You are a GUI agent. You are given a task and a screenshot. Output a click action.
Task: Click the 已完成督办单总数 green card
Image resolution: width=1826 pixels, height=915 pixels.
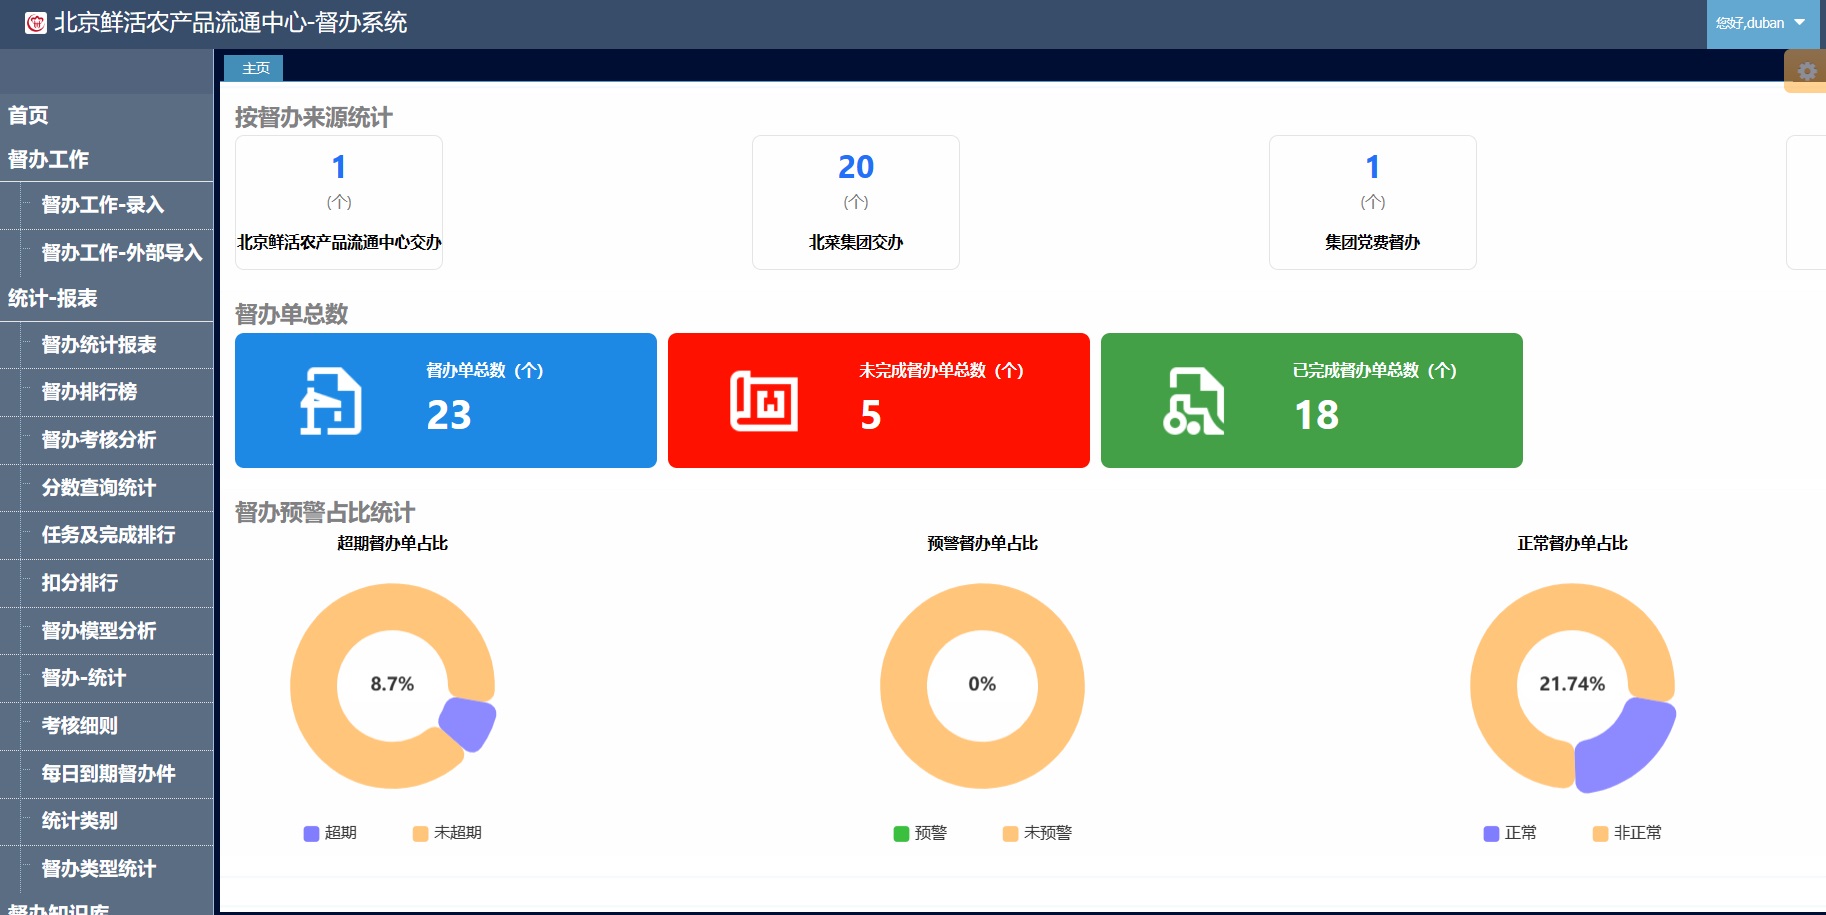pos(1312,400)
